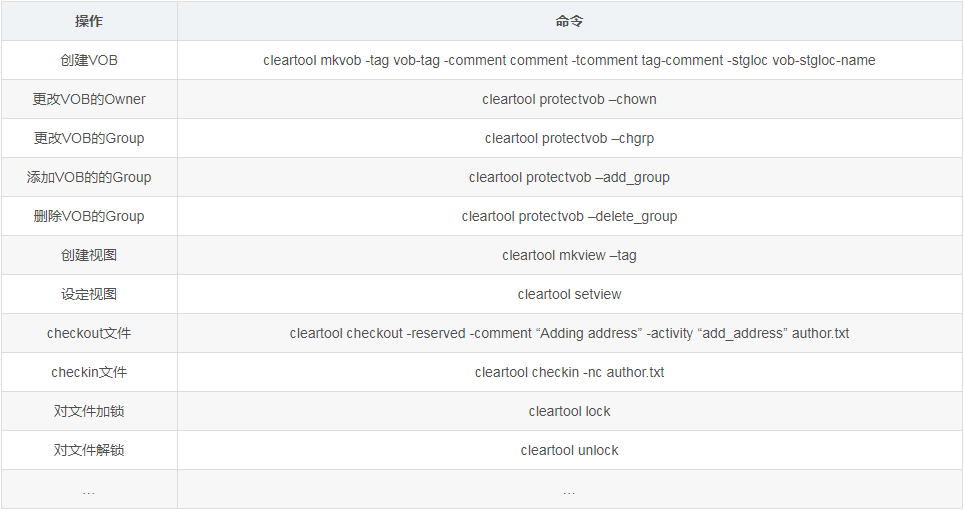Select the 更改VOB的Group cell

89,138
